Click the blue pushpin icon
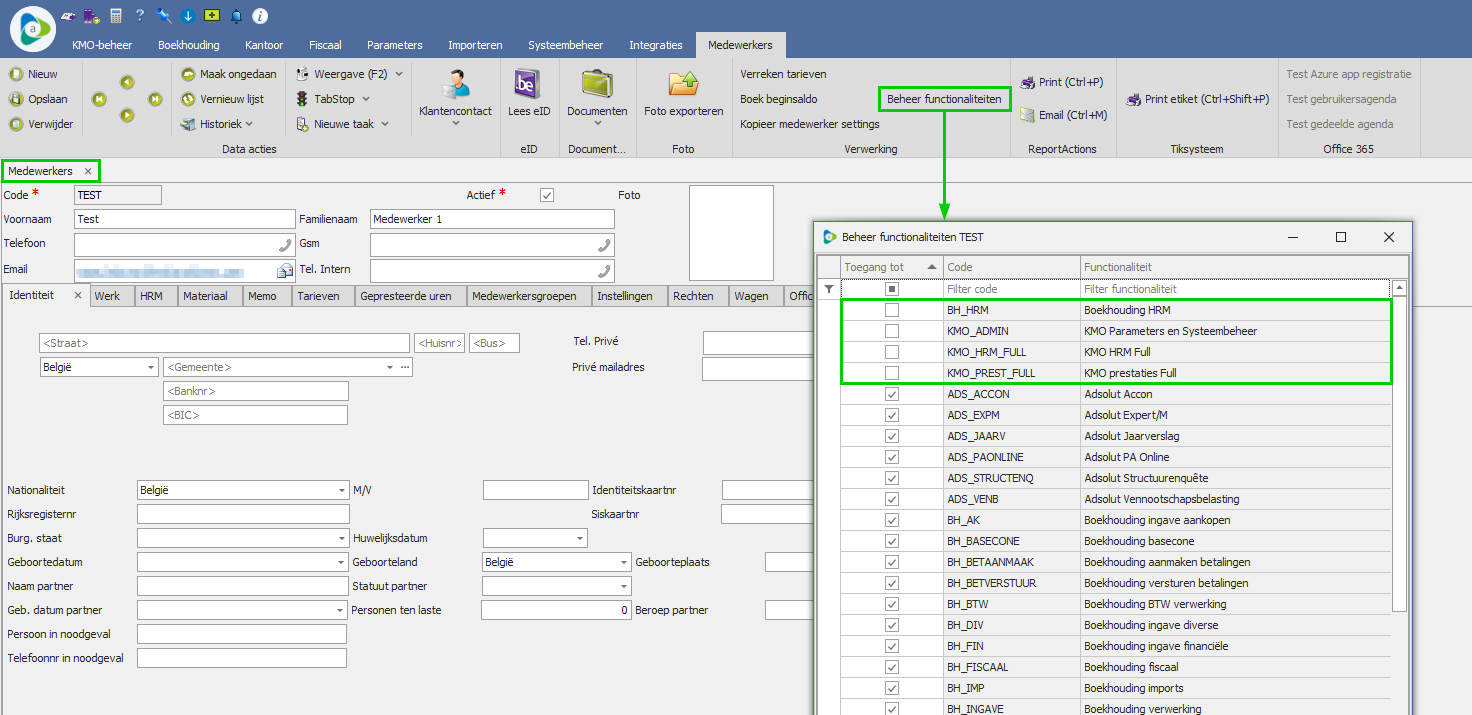The image size is (1472, 715). pos(164,16)
